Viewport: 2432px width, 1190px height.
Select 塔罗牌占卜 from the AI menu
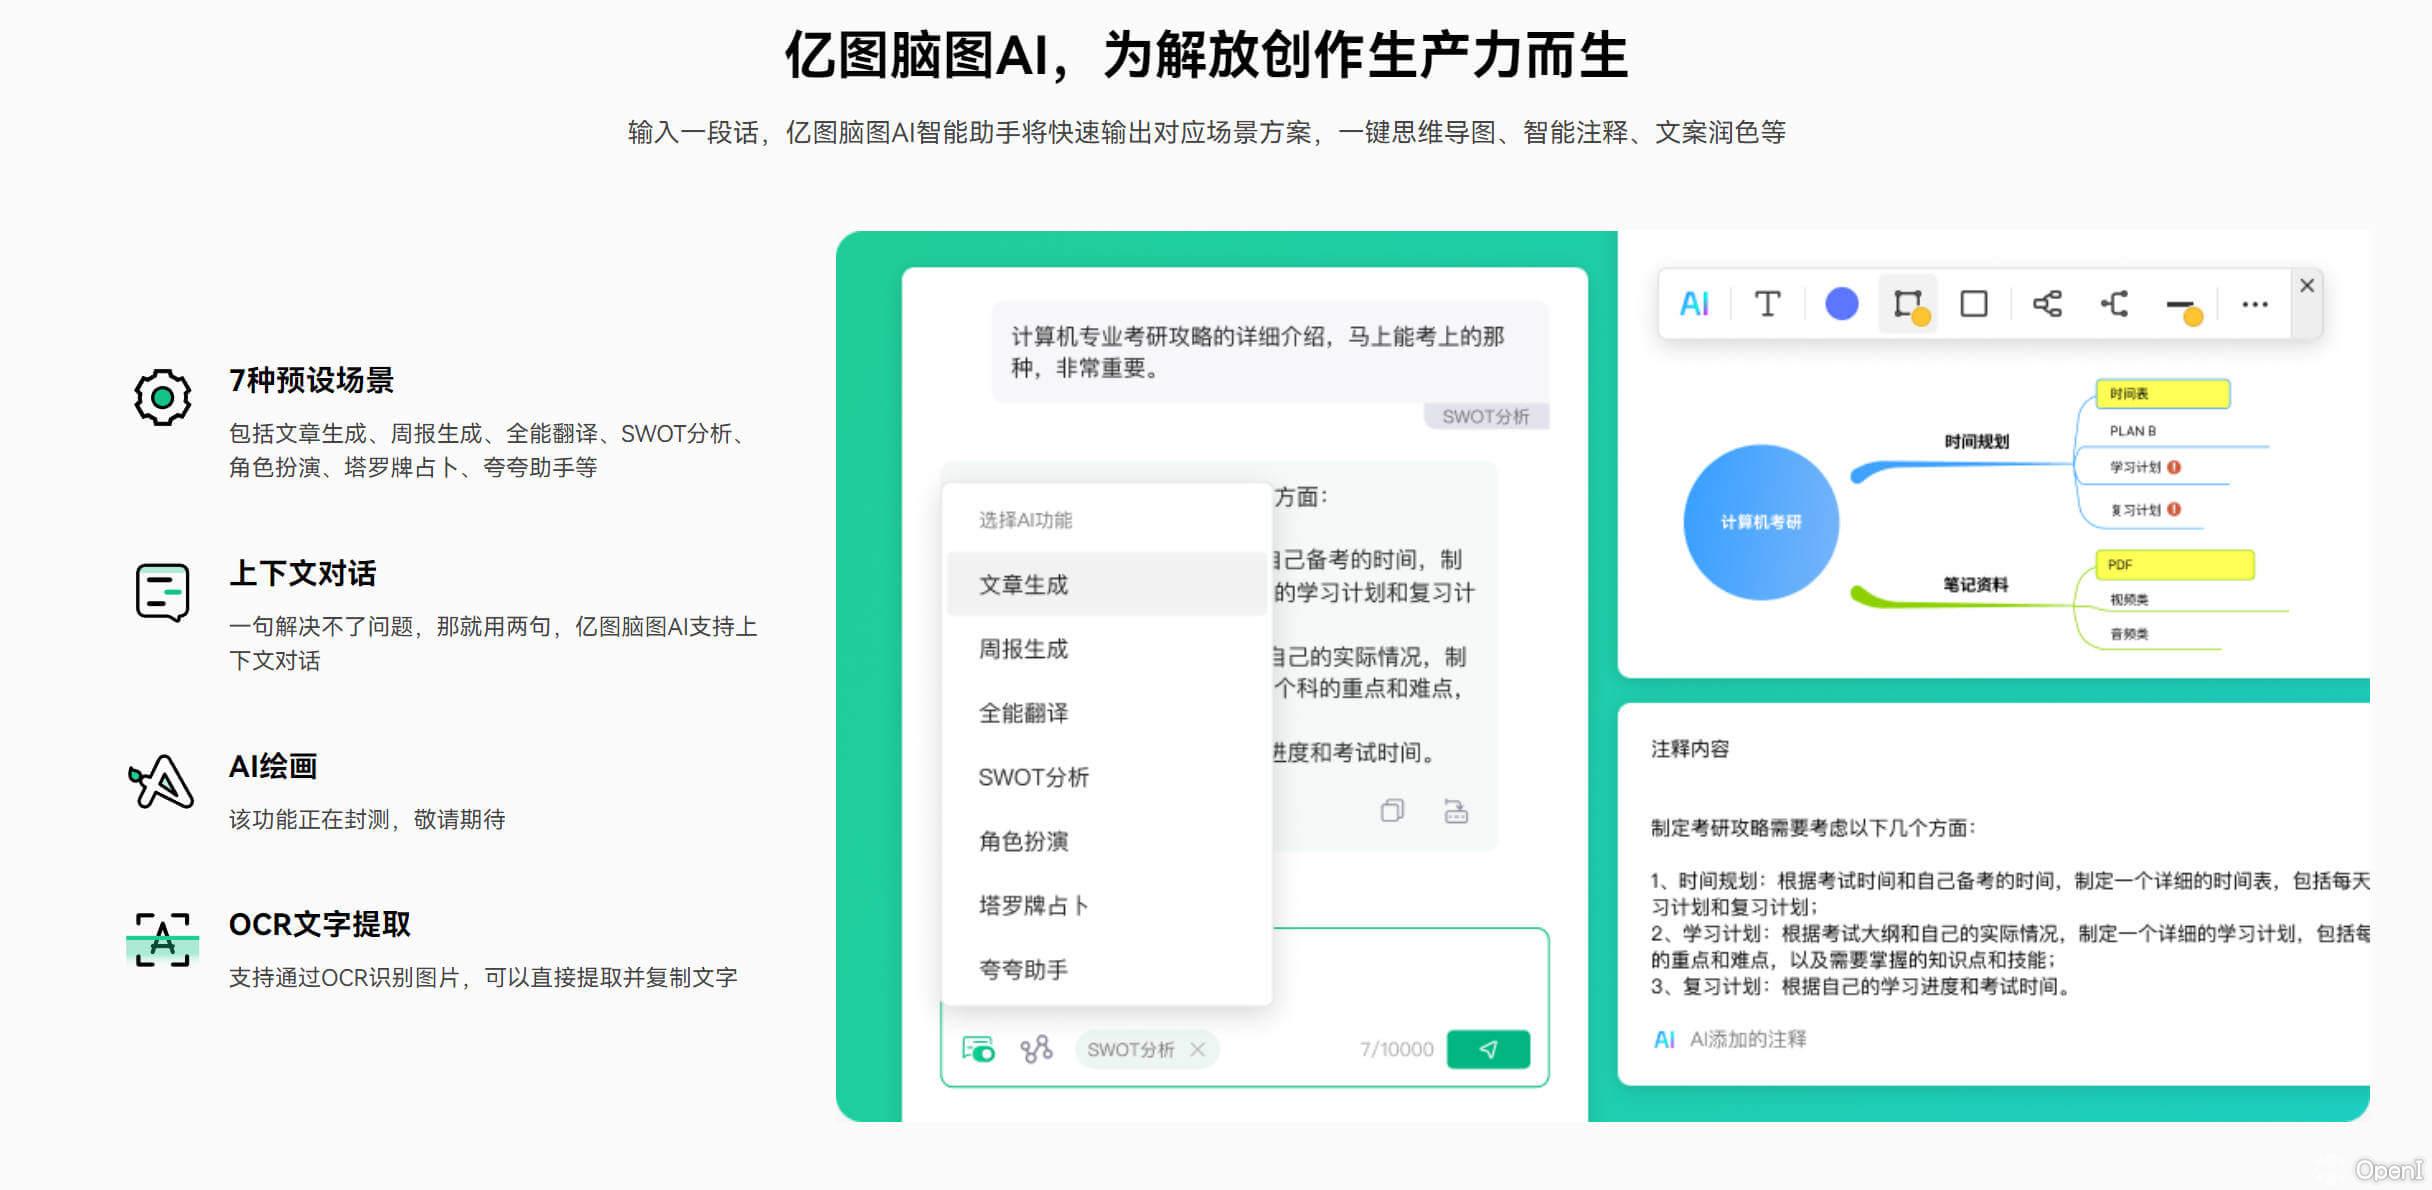1033,904
